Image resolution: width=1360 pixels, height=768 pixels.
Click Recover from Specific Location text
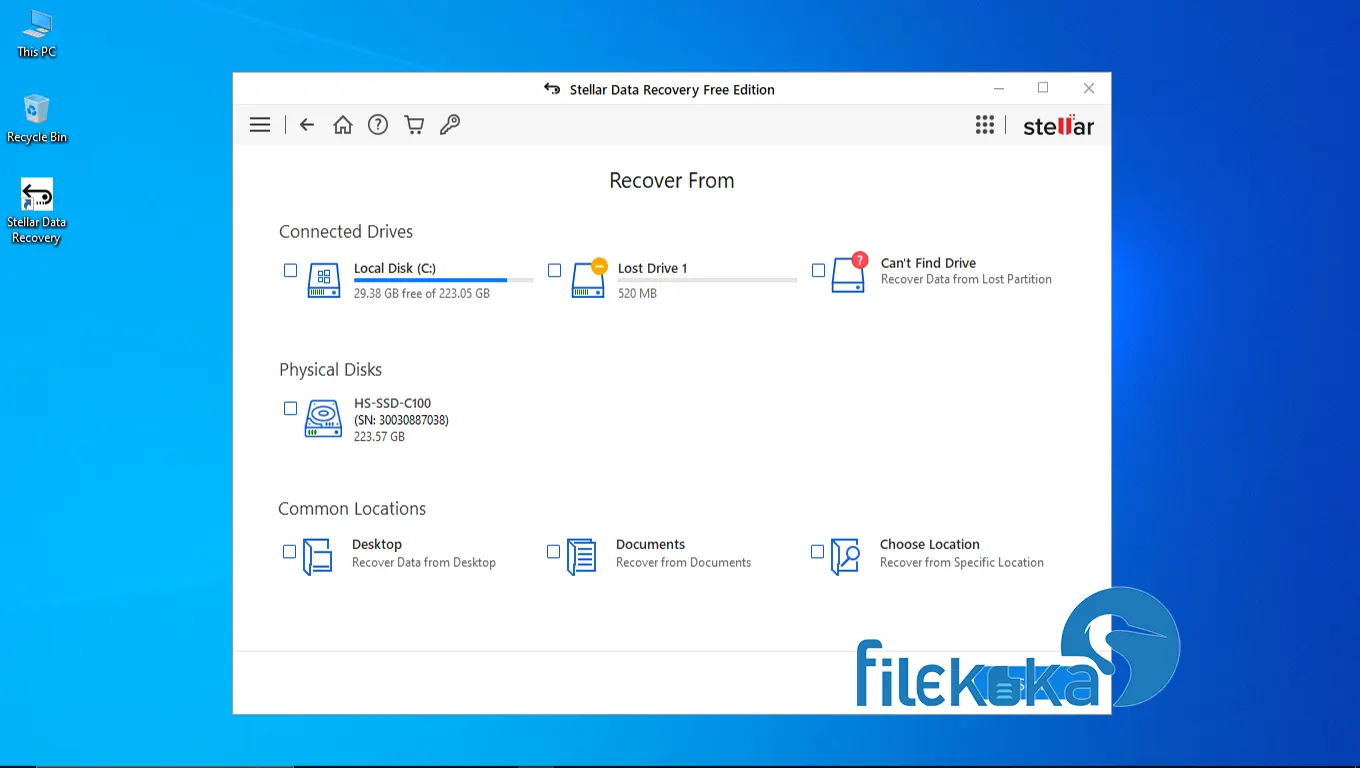tap(962, 562)
